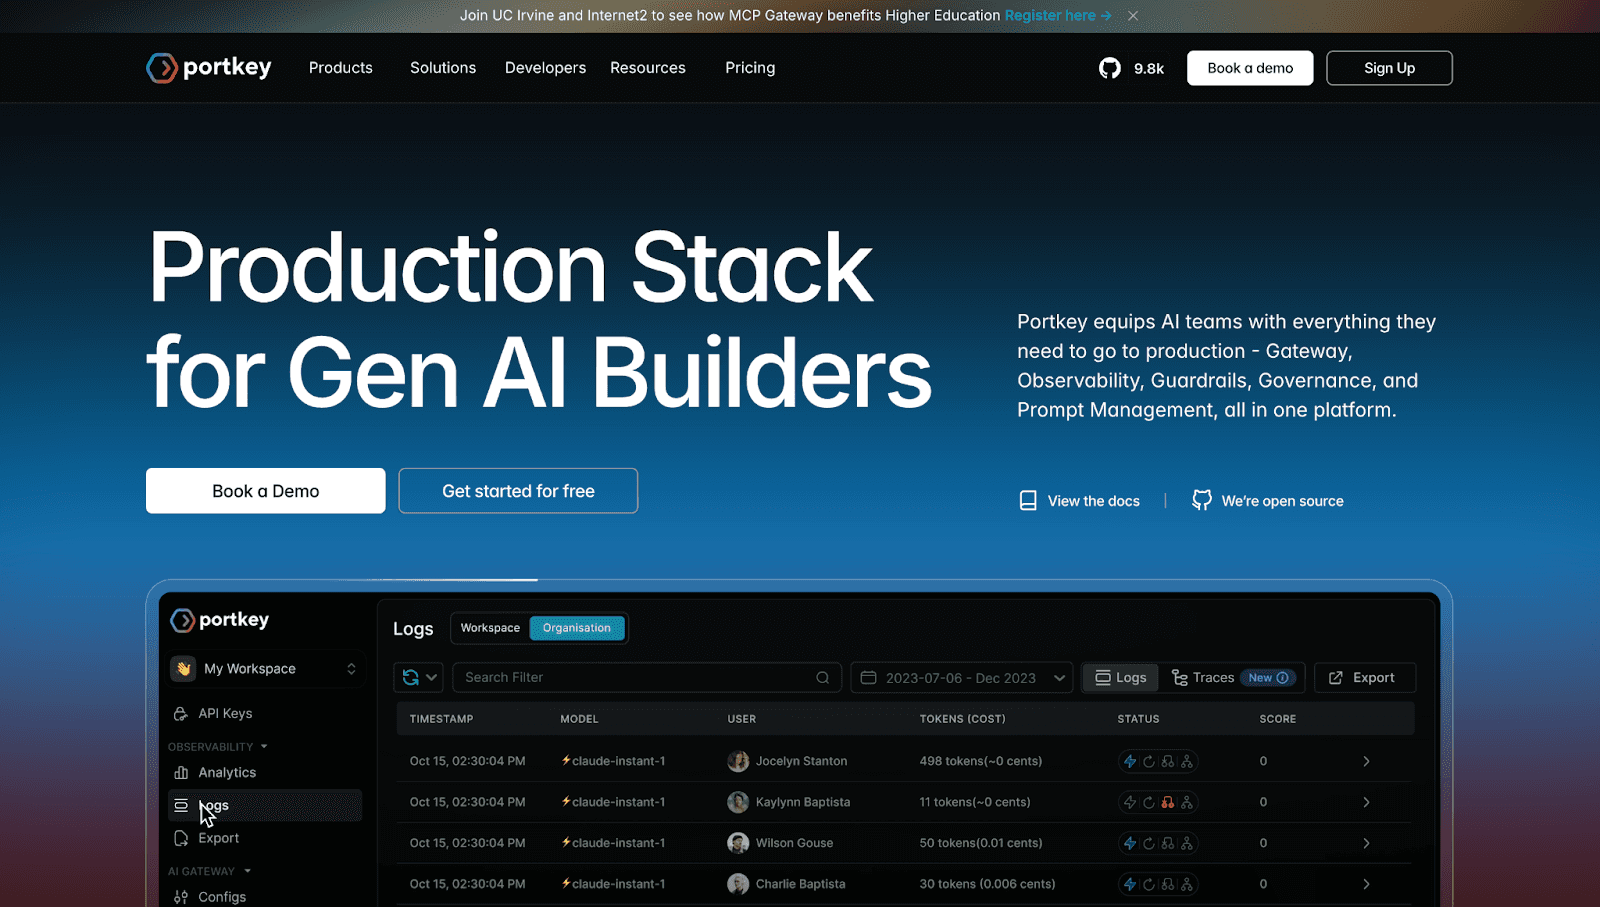Select the Logs view tab

(x=1121, y=677)
